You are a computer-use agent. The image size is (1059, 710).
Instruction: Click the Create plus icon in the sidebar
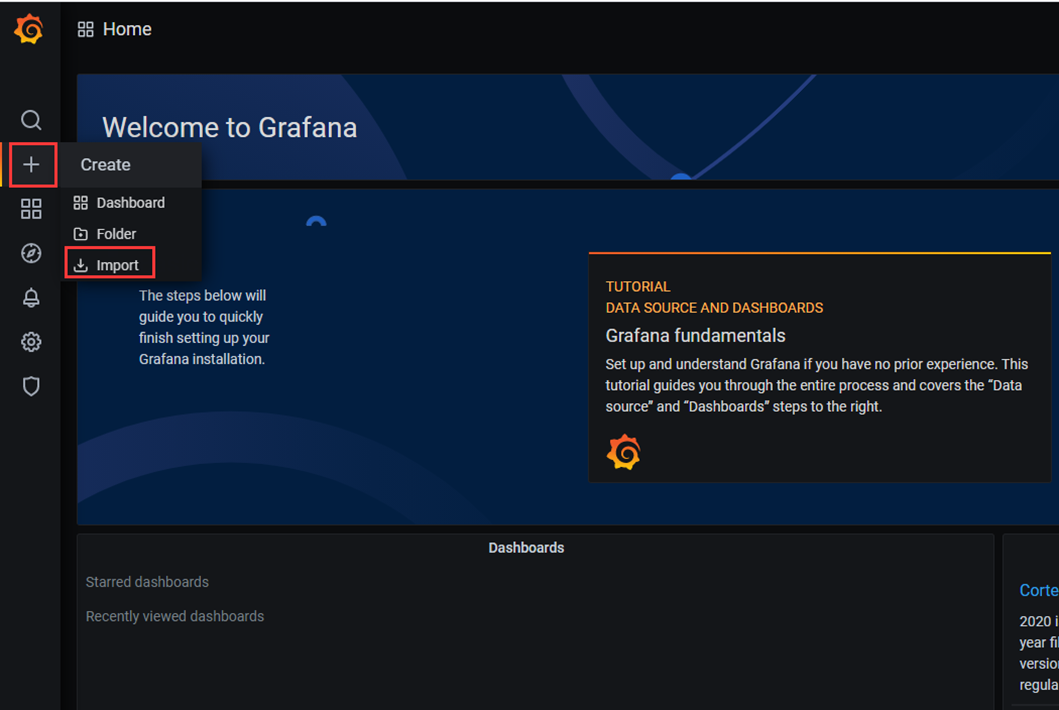(31, 165)
